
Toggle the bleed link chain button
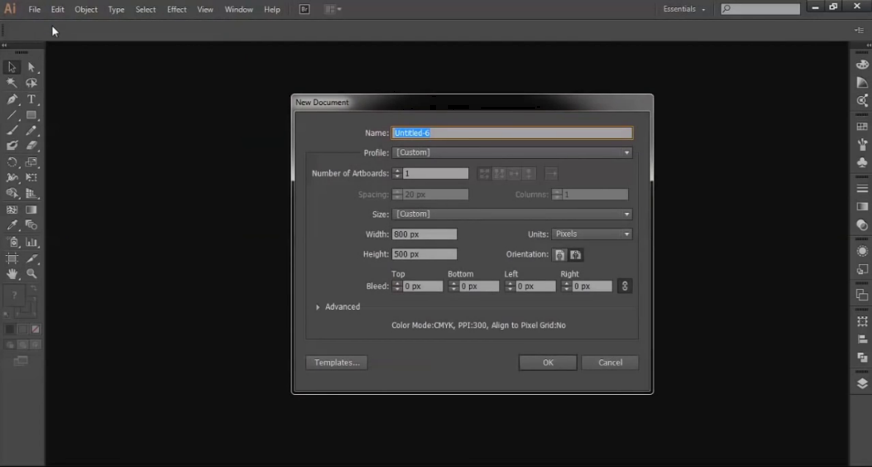(x=625, y=286)
